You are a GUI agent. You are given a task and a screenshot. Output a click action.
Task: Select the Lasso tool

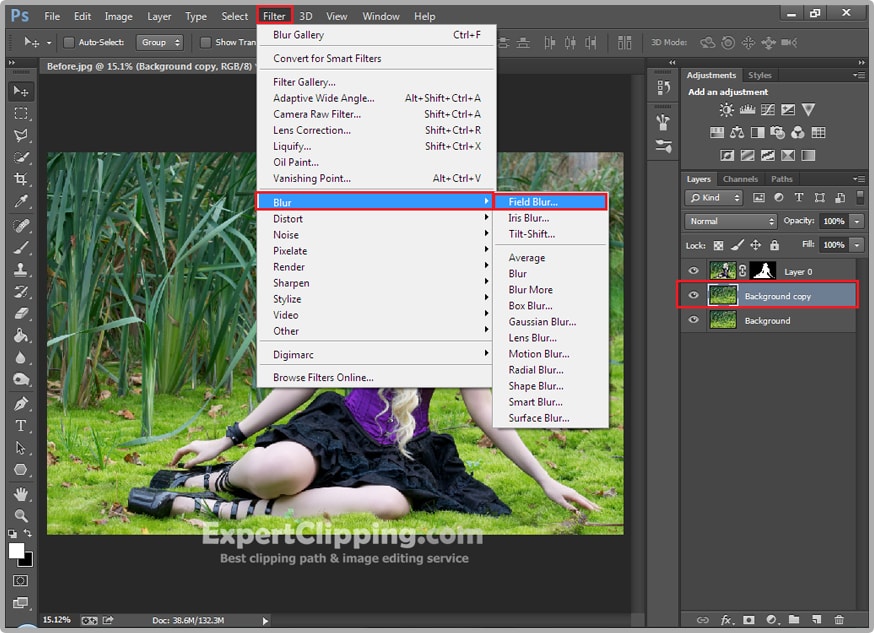tap(21, 135)
